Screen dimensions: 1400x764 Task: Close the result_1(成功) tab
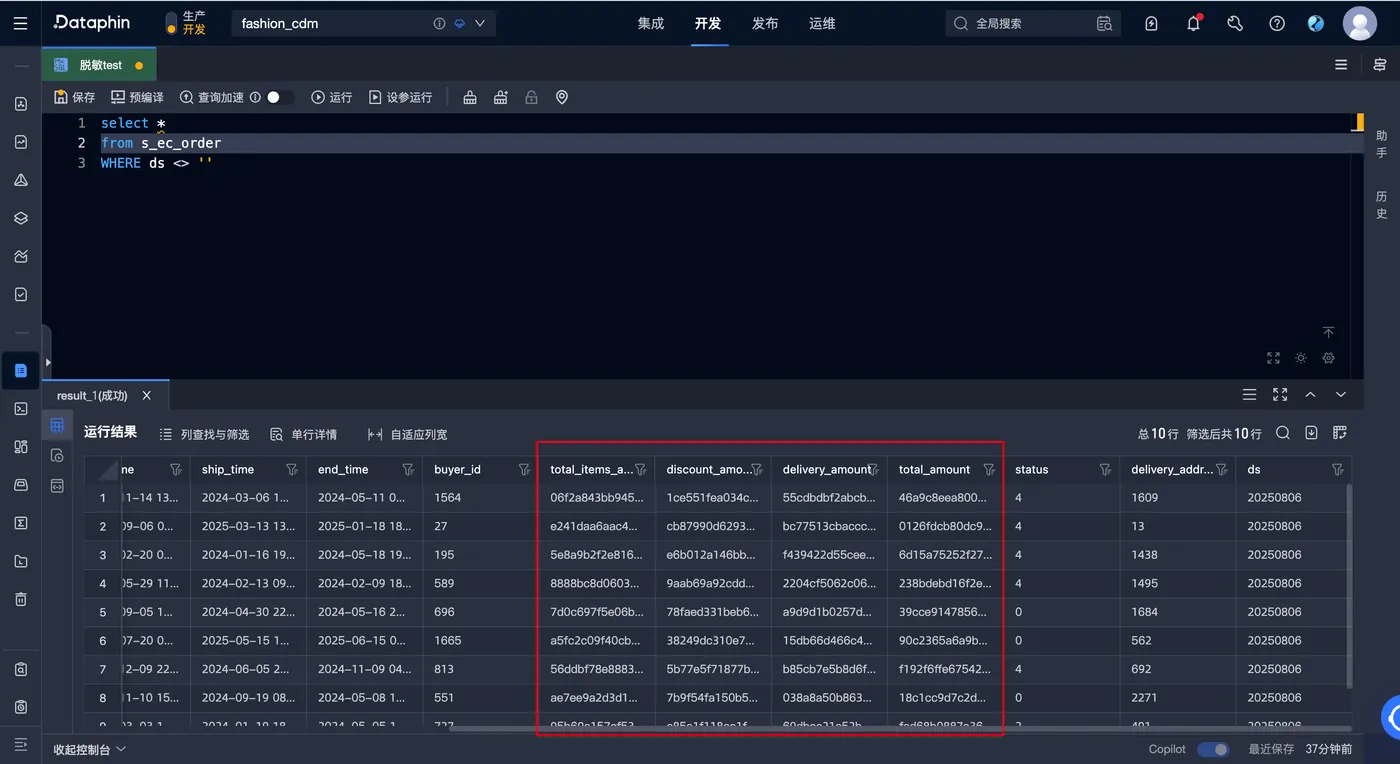pyautogui.click(x=147, y=395)
